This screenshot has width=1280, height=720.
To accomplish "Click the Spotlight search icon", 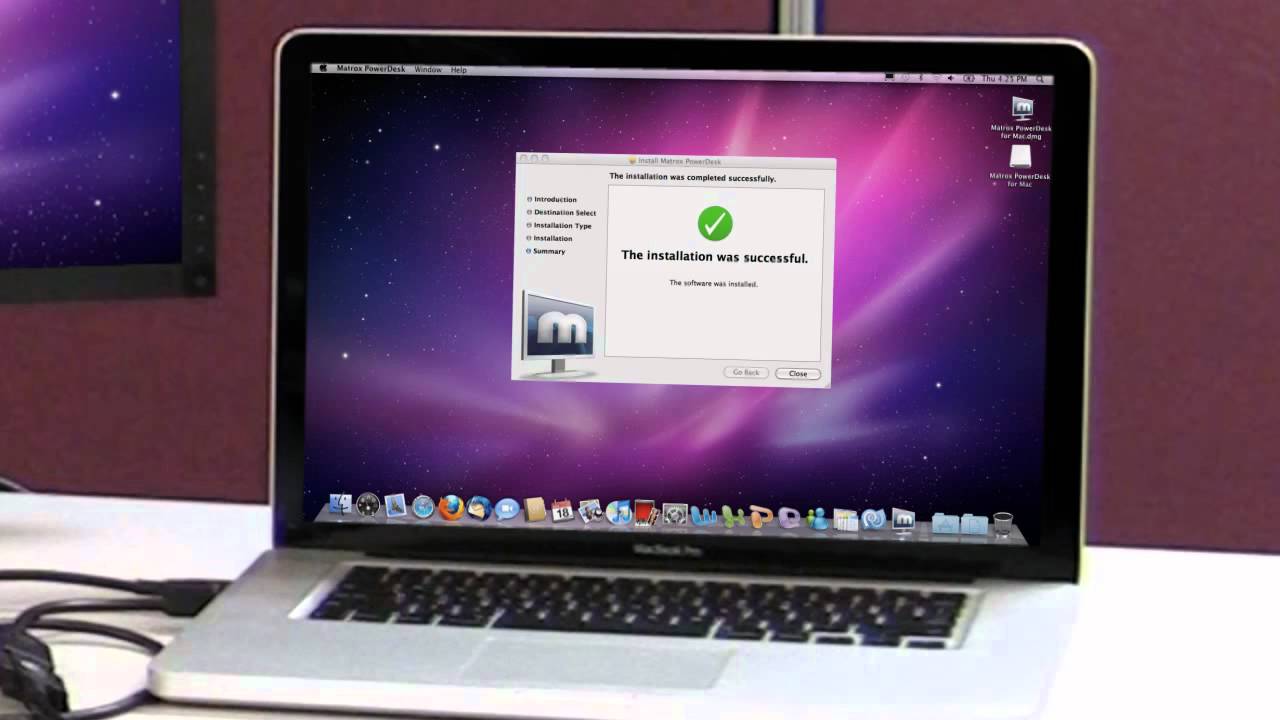I will click(1040, 78).
